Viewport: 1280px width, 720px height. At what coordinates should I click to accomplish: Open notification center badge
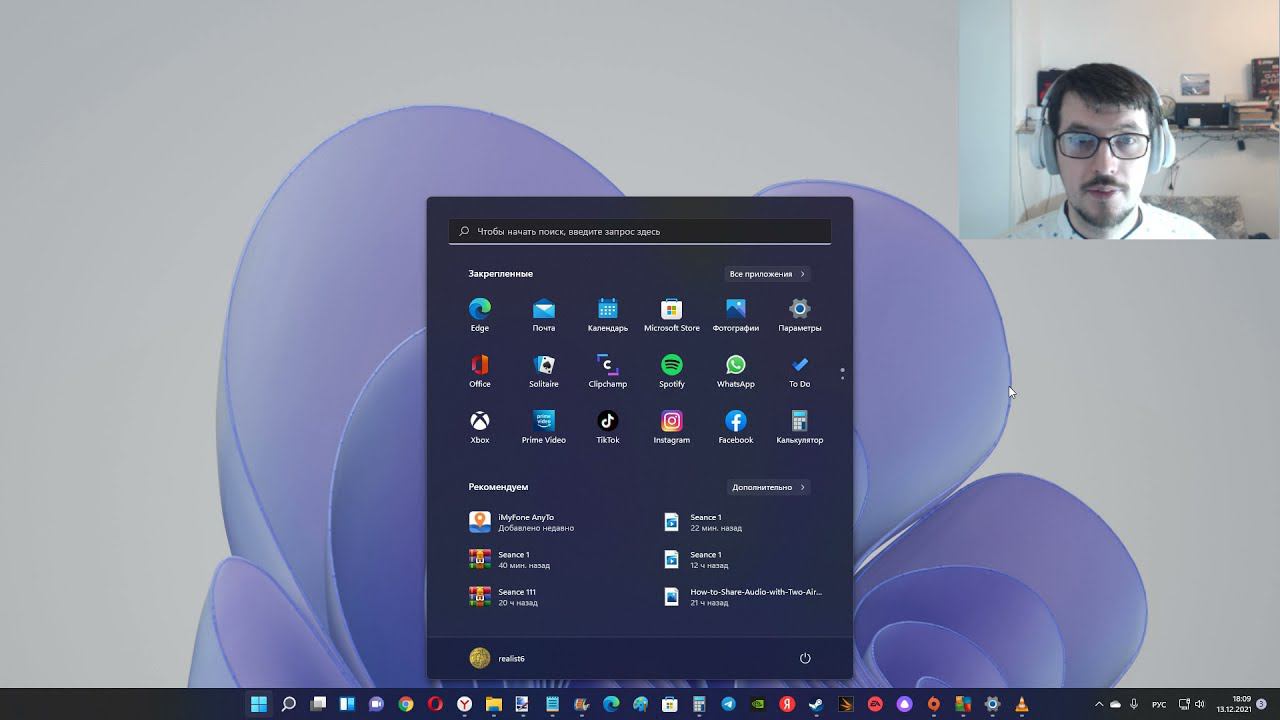pyautogui.click(x=1262, y=704)
